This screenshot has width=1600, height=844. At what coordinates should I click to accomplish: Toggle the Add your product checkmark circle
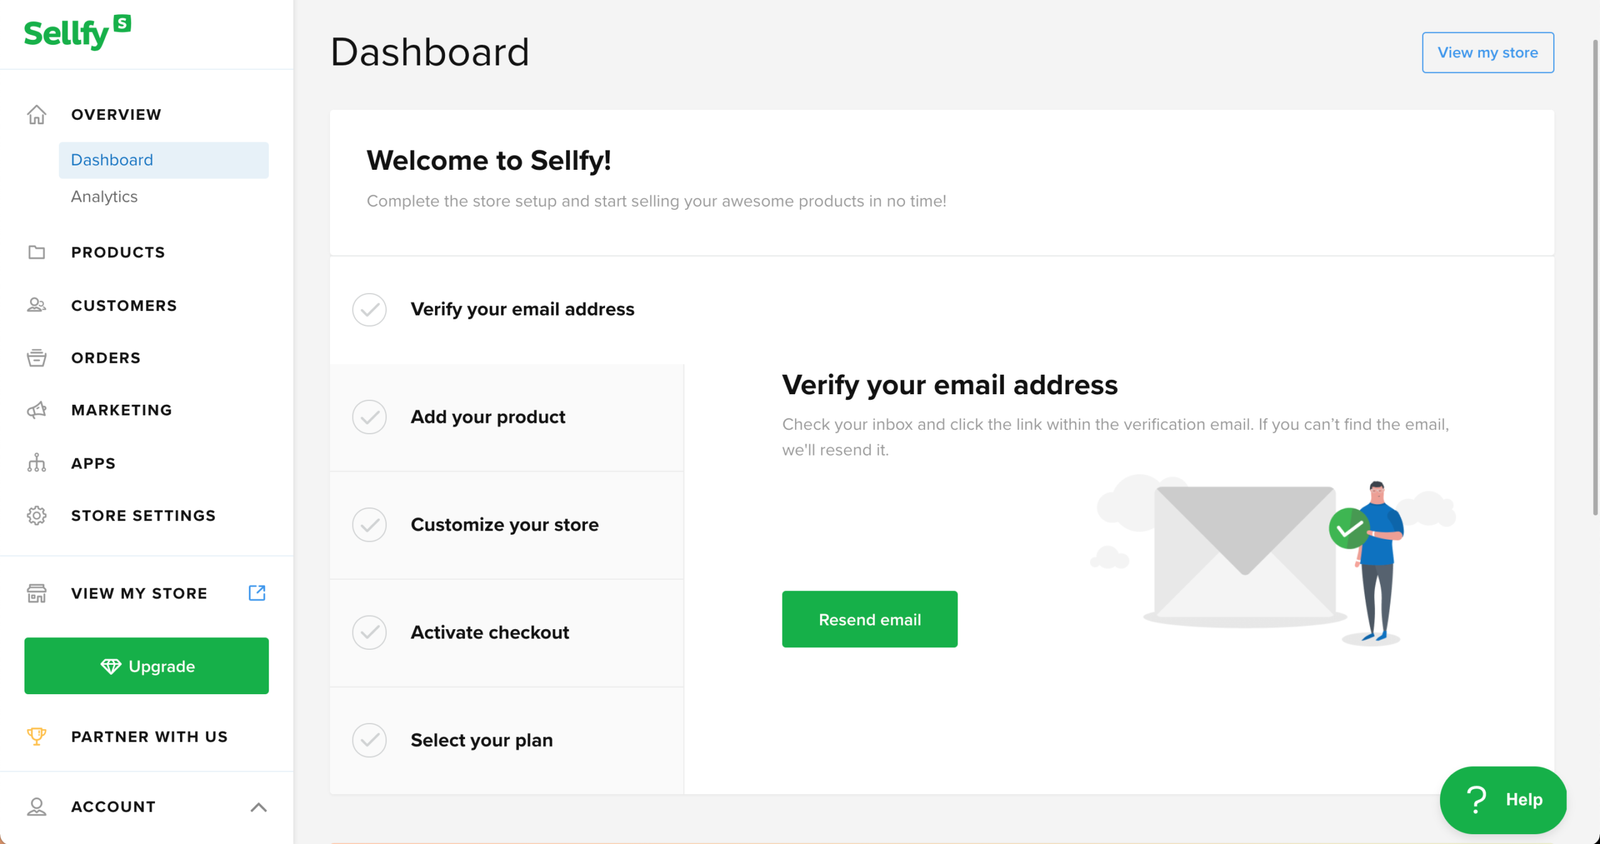(369, 417)
